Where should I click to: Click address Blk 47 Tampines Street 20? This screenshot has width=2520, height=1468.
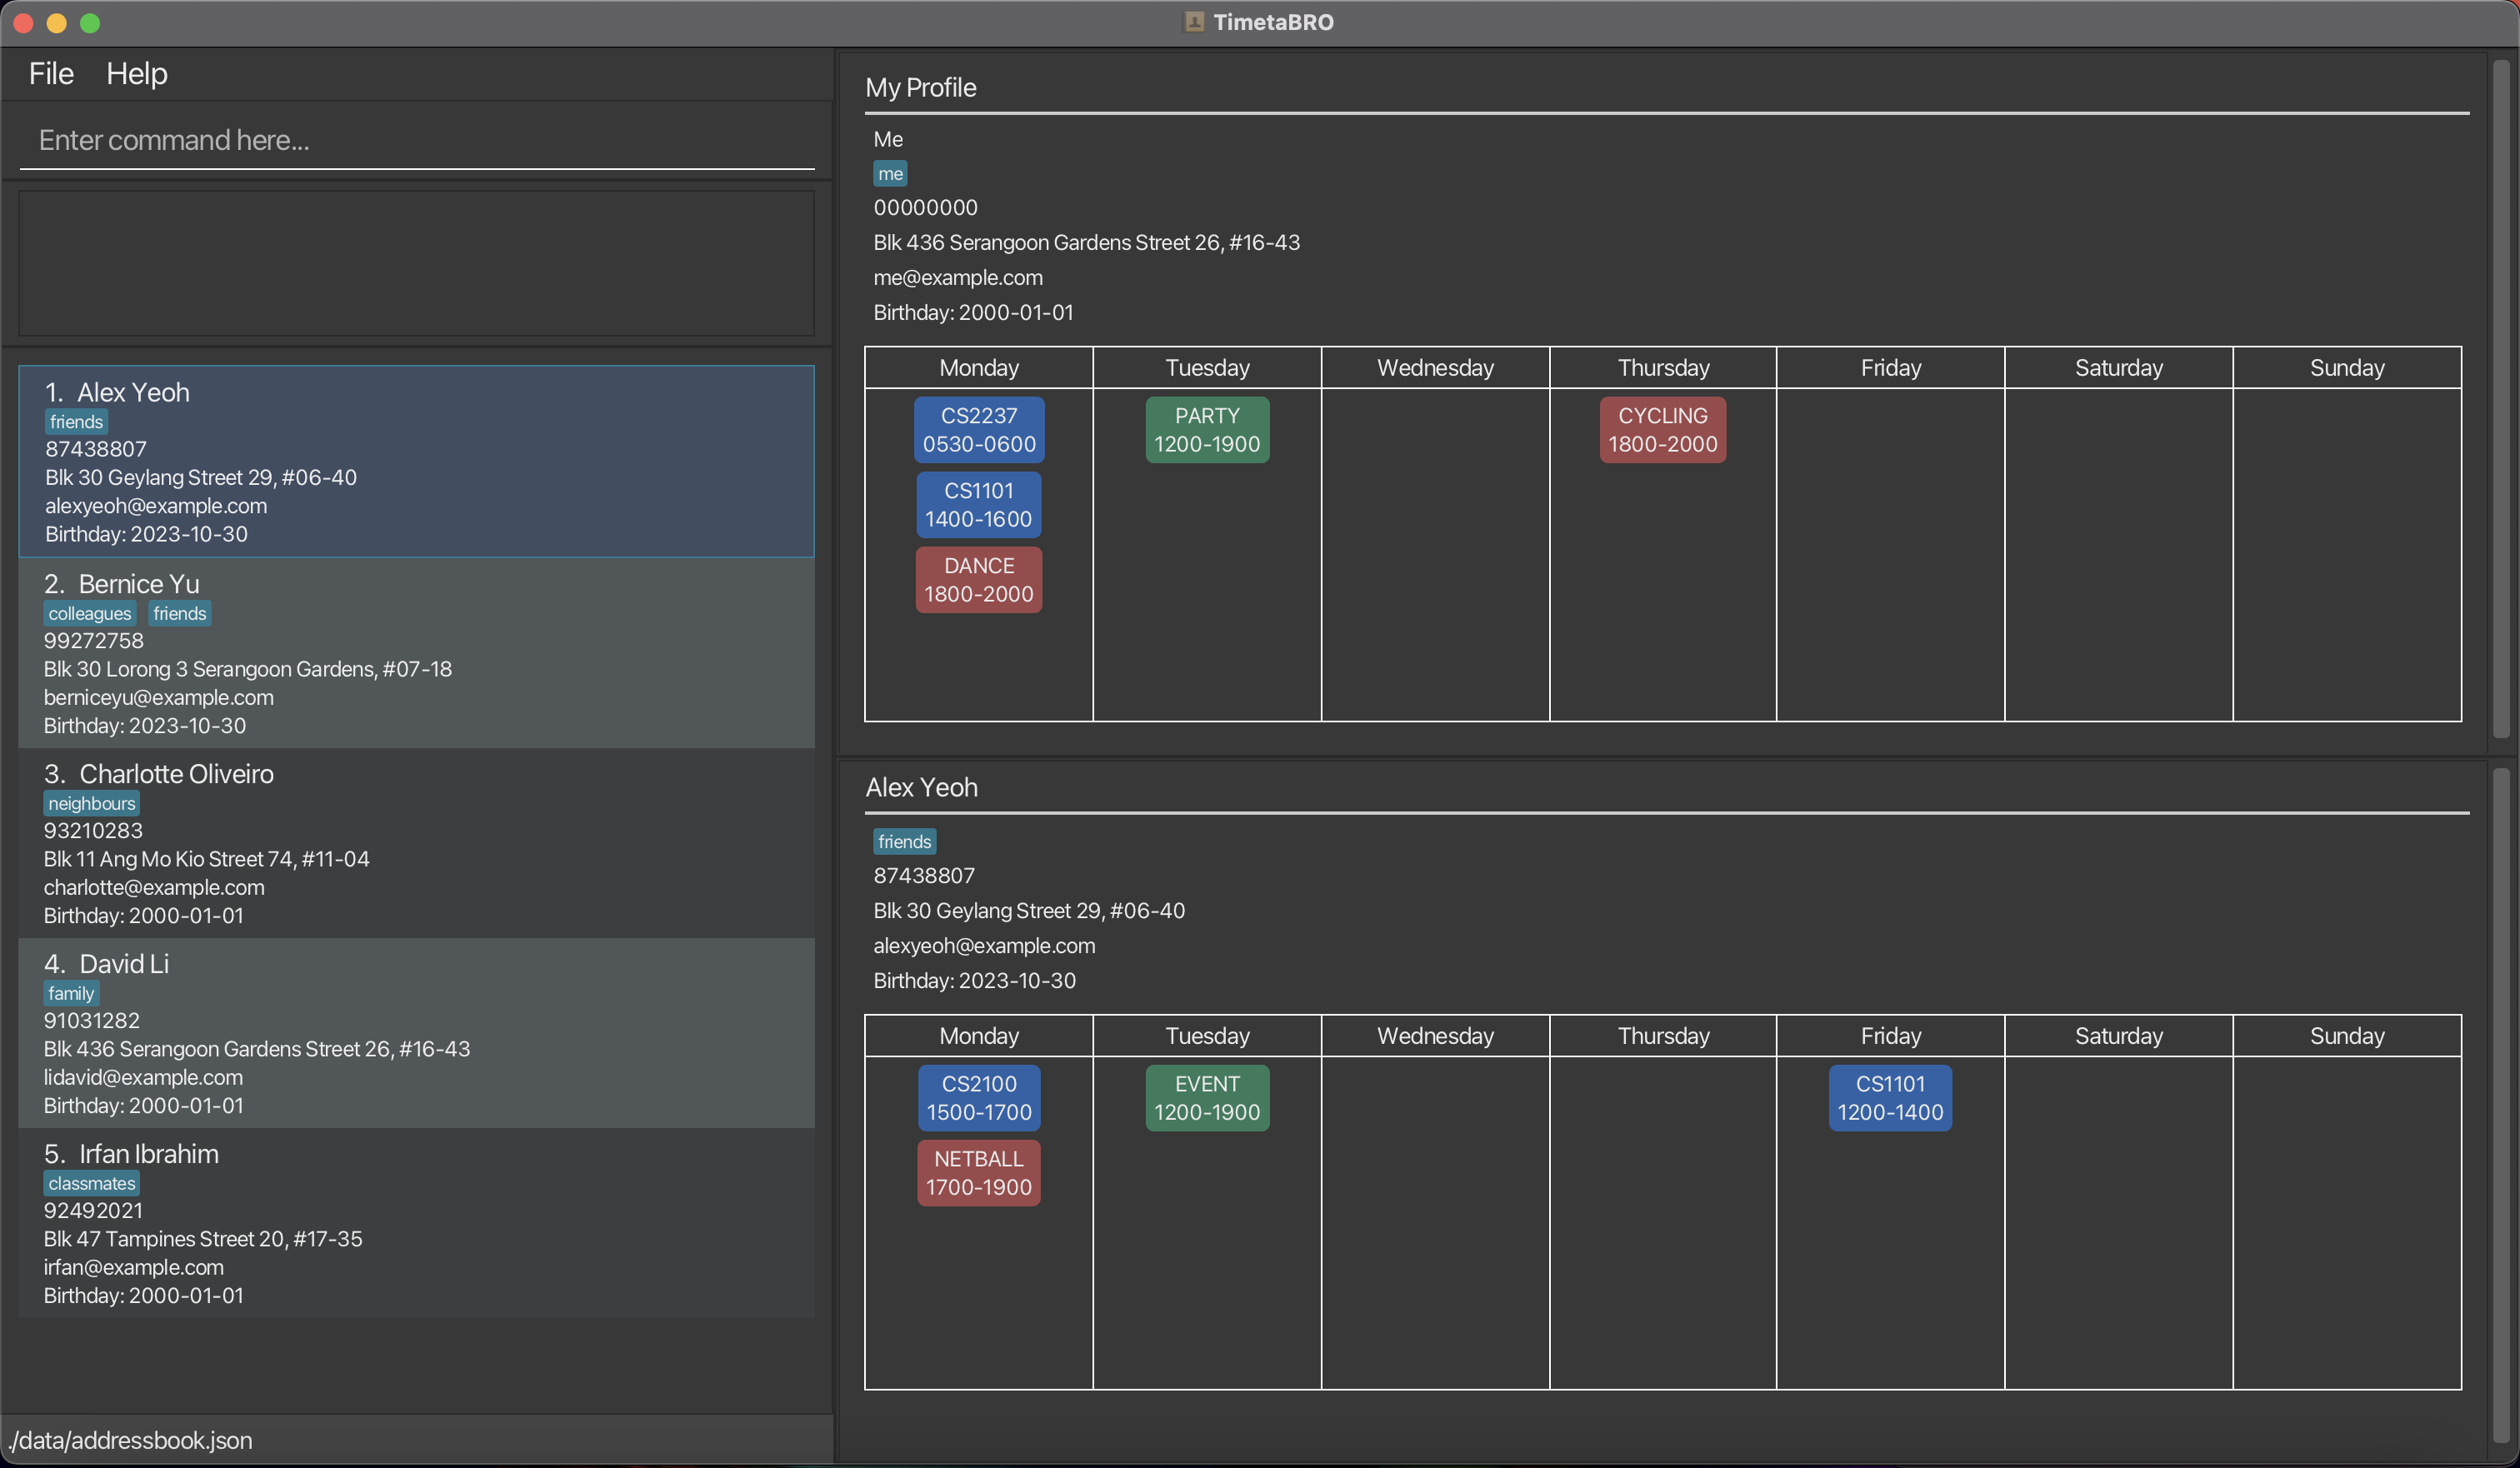pos(203,1239)
